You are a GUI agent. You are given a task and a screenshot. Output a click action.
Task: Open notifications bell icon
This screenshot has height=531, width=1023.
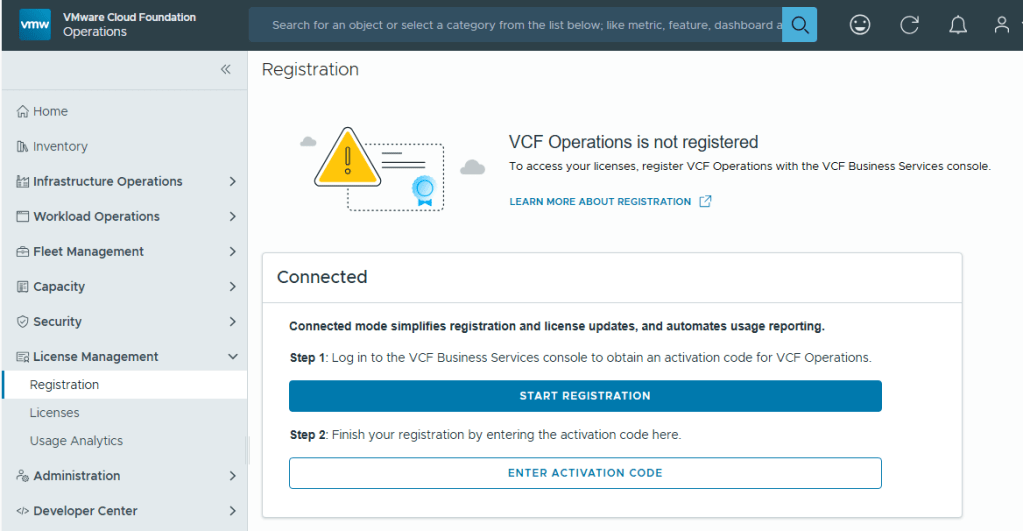pyautogui.click(x=957, y=25)
